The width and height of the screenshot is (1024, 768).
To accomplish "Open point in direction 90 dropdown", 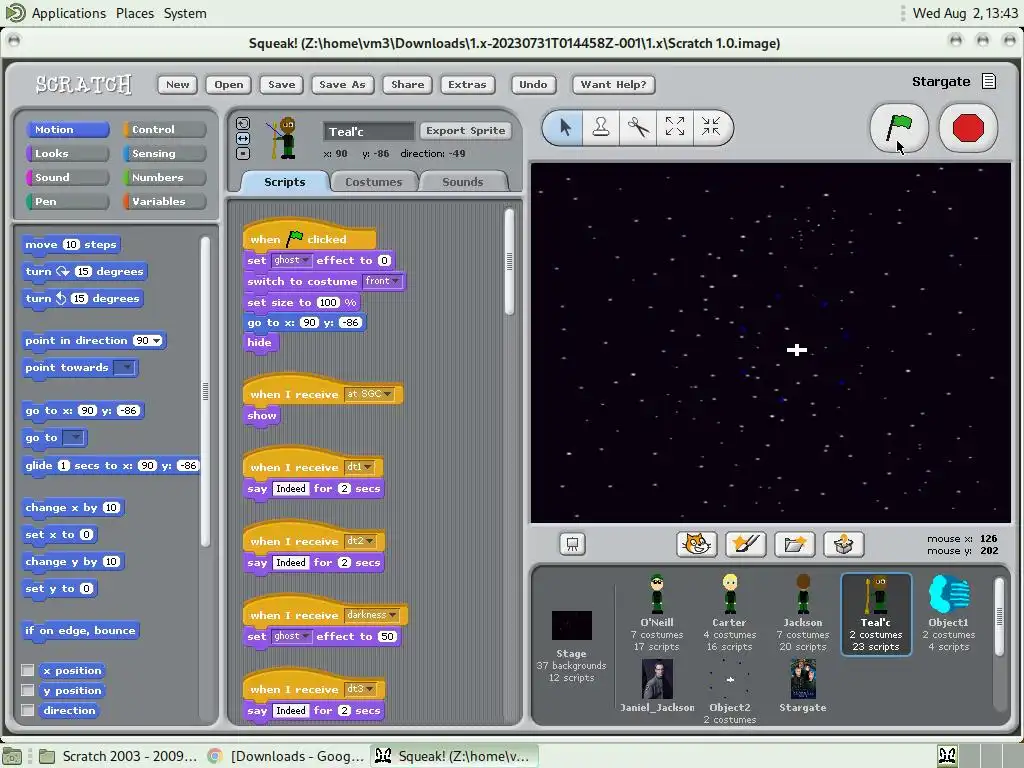I will point(156,340).
